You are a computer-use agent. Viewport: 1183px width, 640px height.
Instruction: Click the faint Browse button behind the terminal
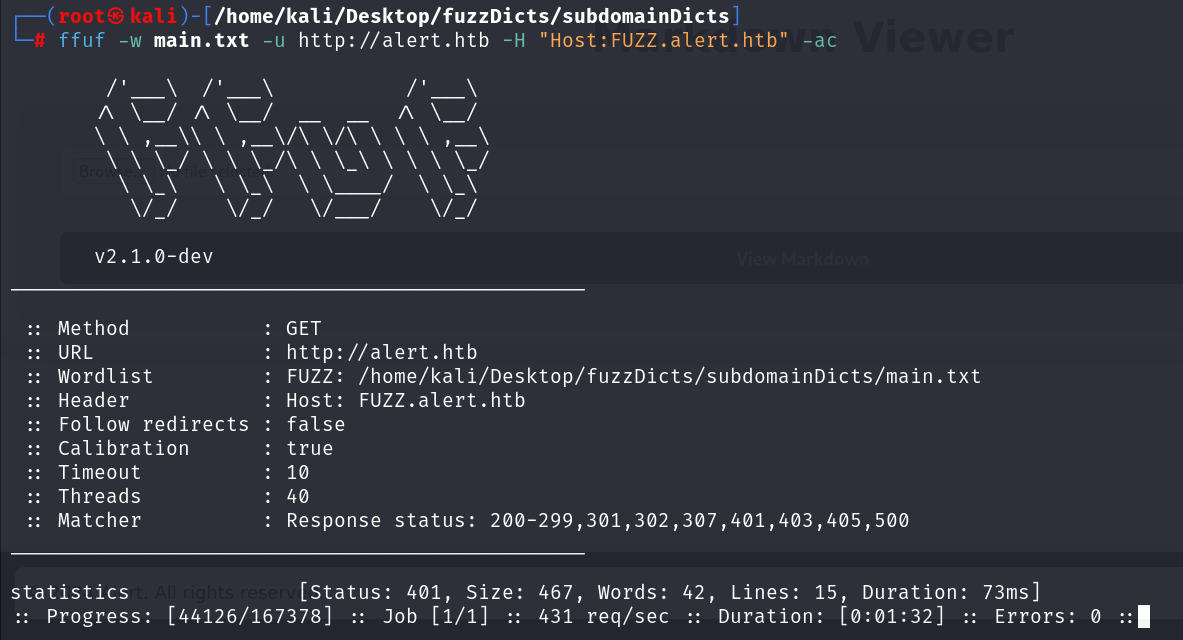pos(106,171)
